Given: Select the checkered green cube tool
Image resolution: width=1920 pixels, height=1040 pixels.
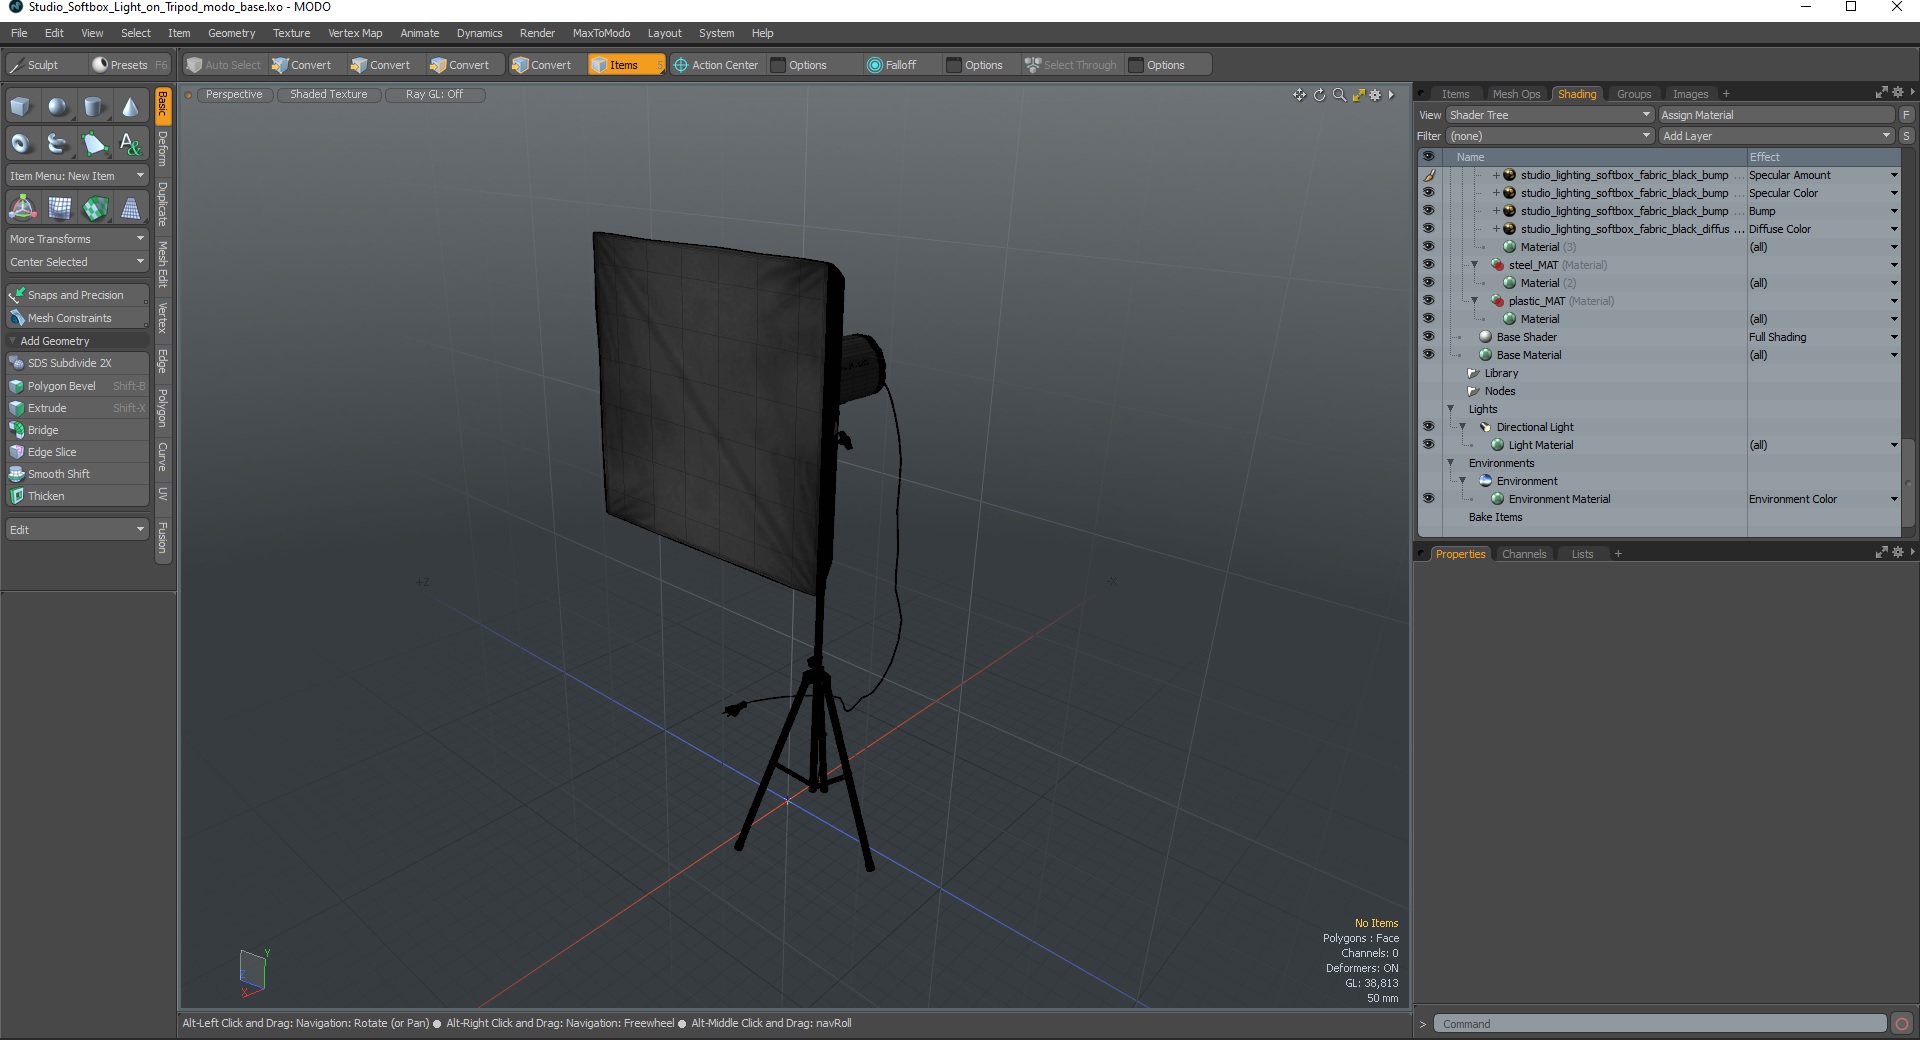Looking at the screenshot, I should point(95,208).
